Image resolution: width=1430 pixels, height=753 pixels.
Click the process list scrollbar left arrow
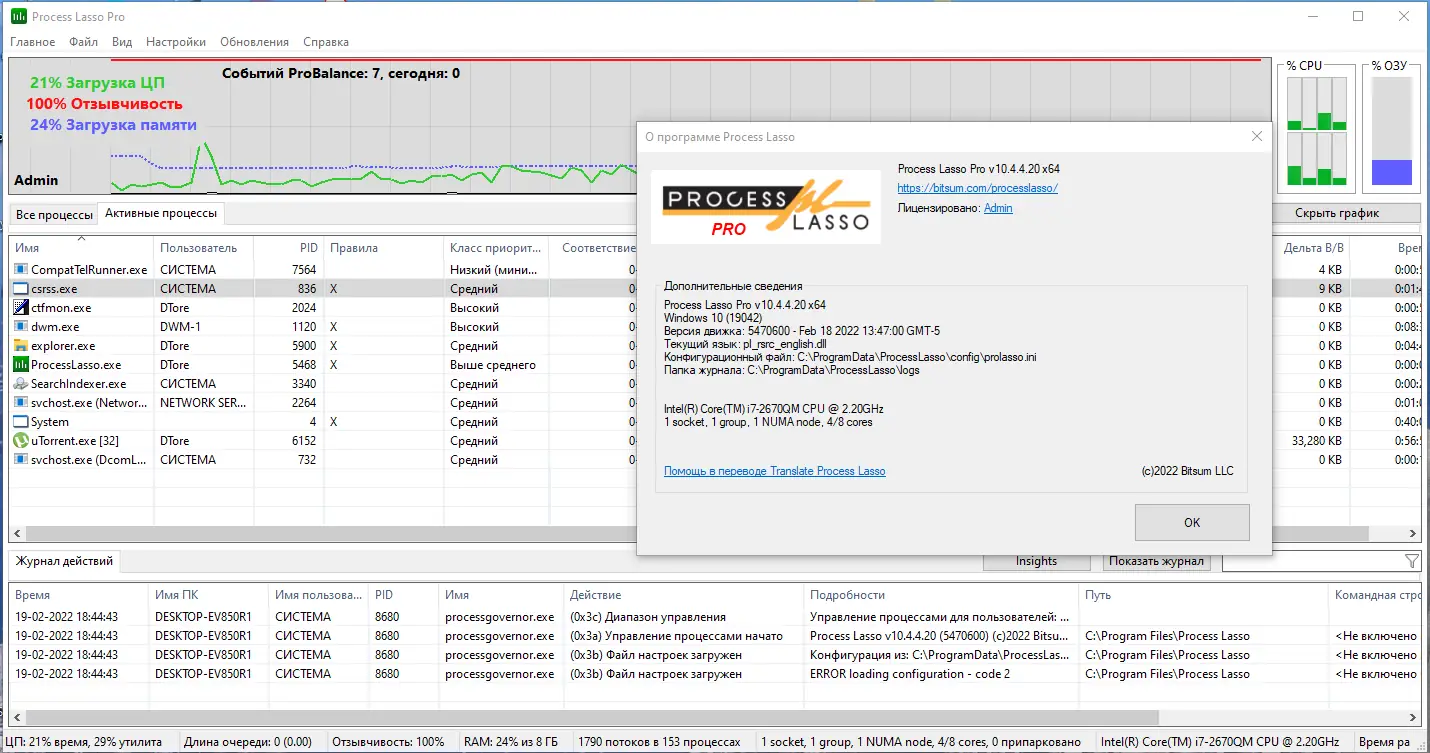pos(17,533)
